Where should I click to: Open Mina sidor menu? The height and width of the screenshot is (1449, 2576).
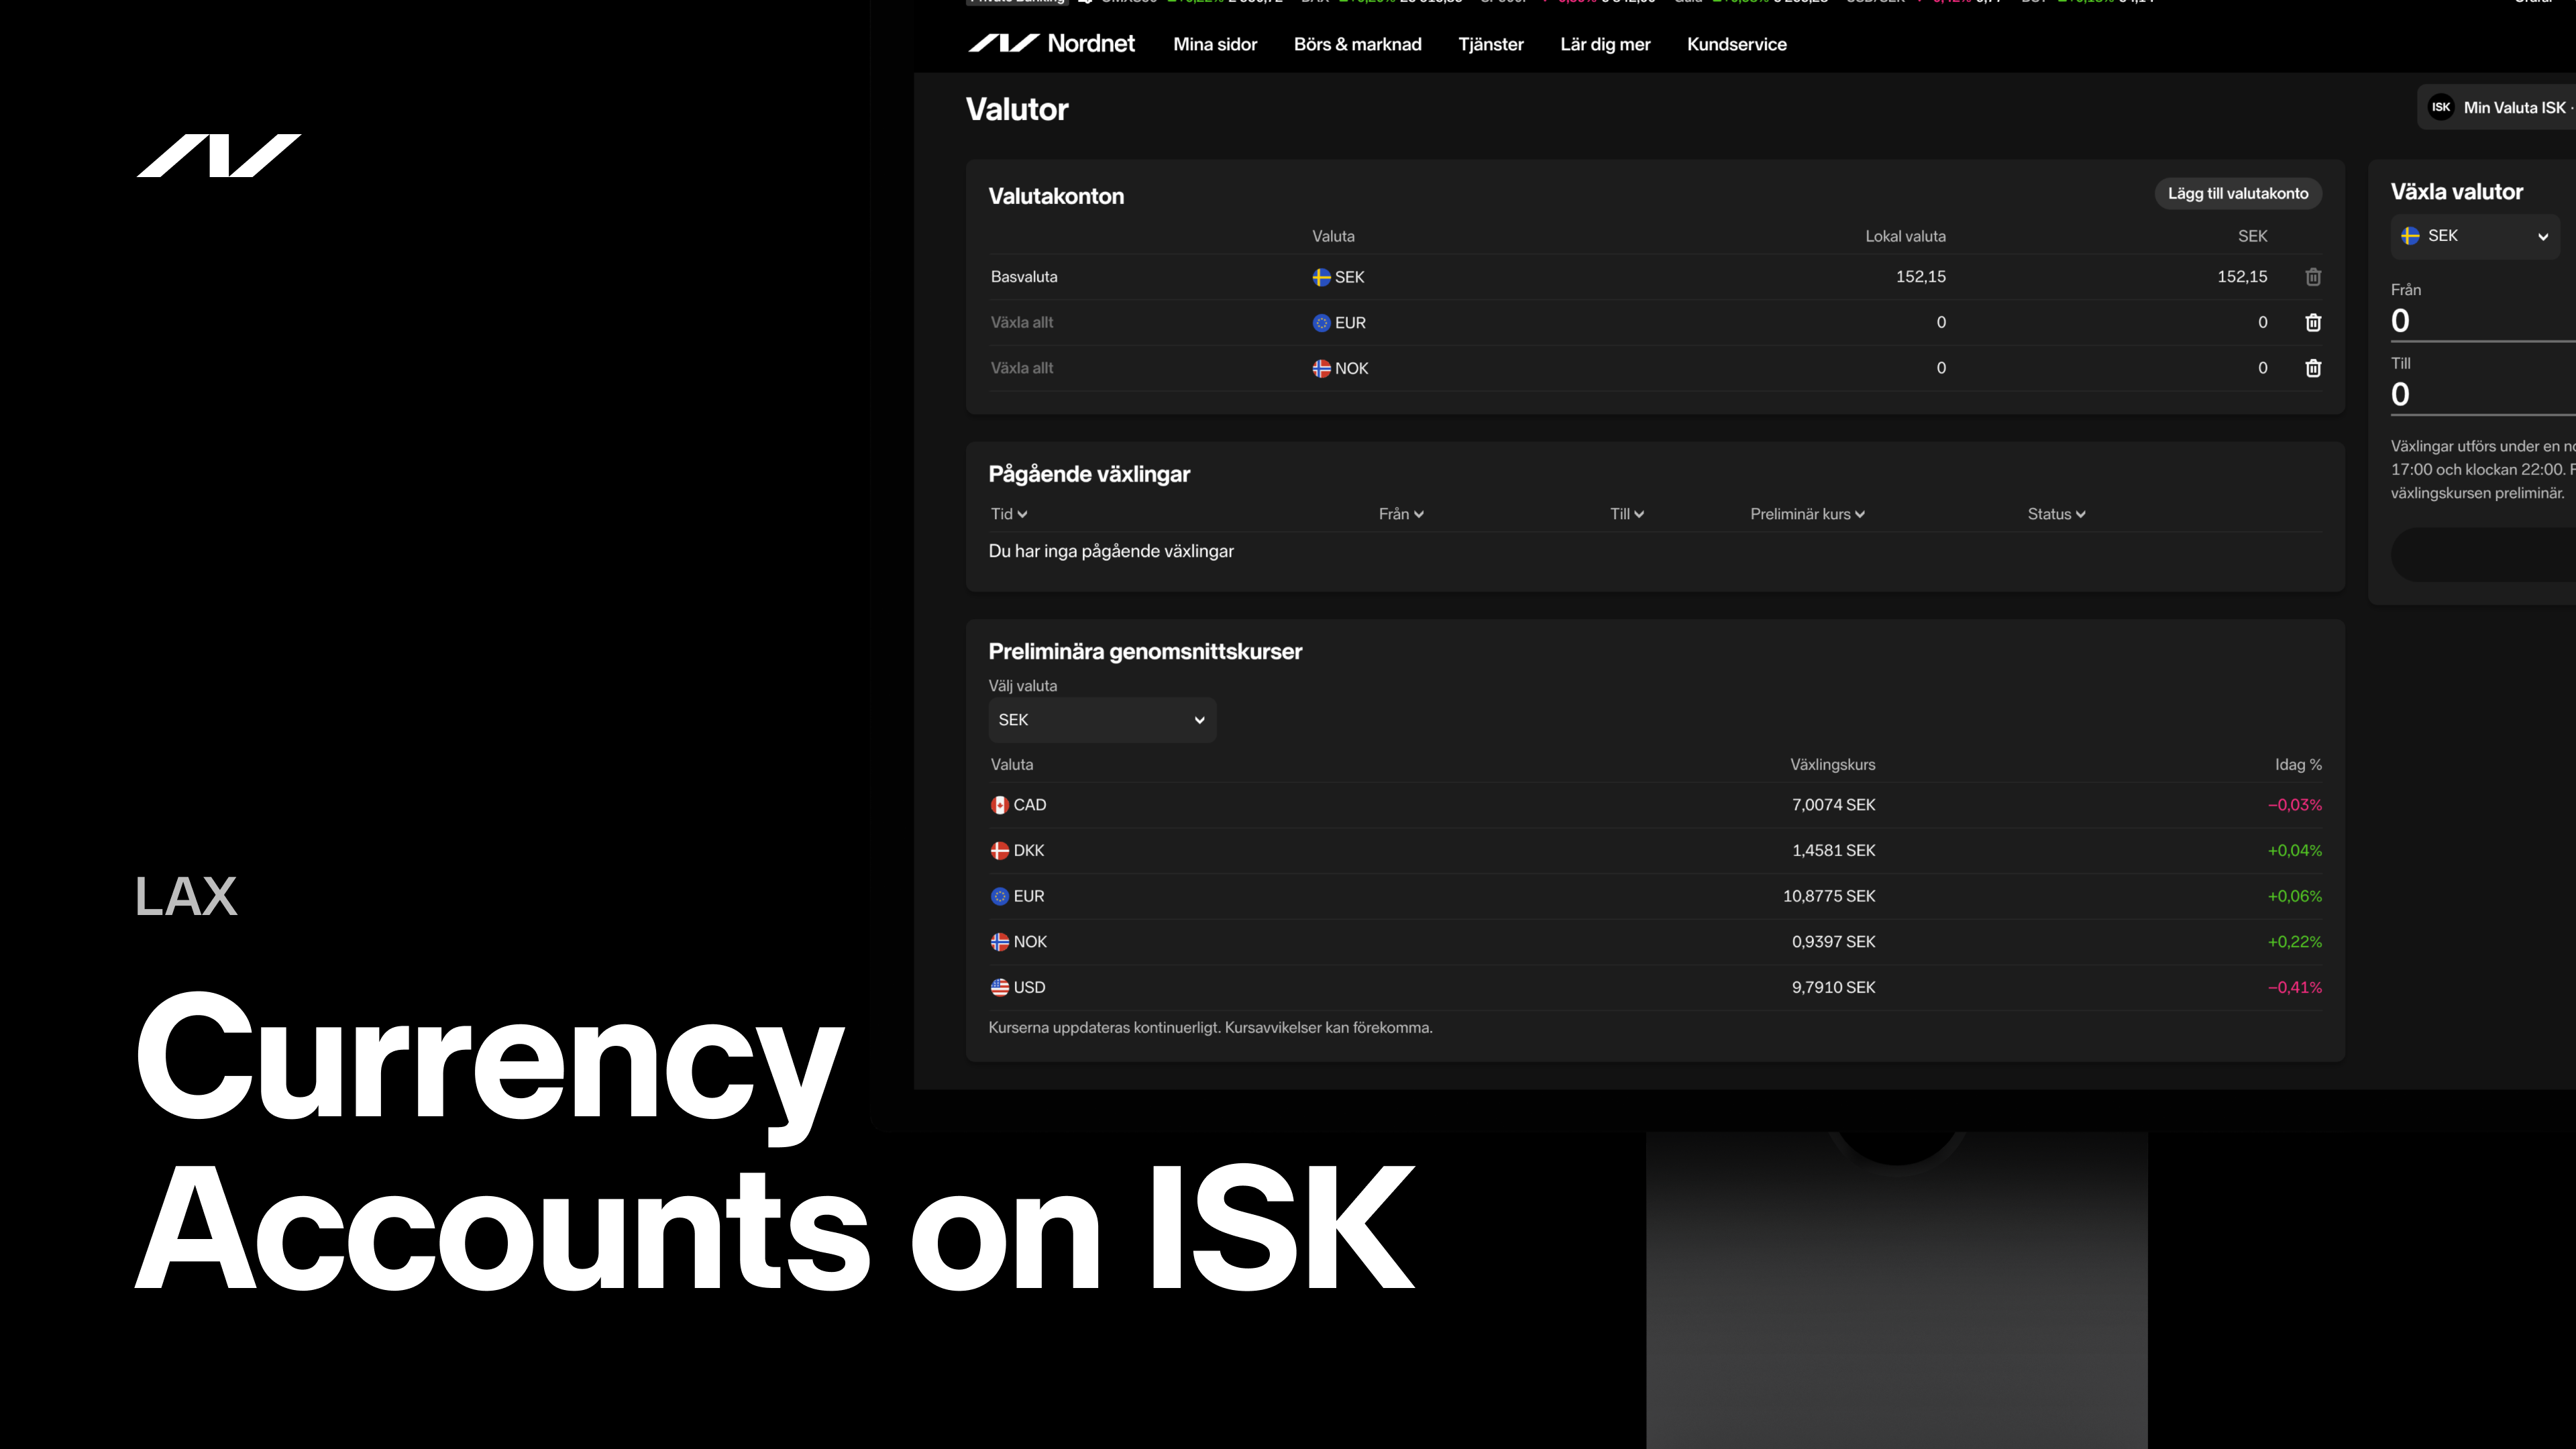1215,44
